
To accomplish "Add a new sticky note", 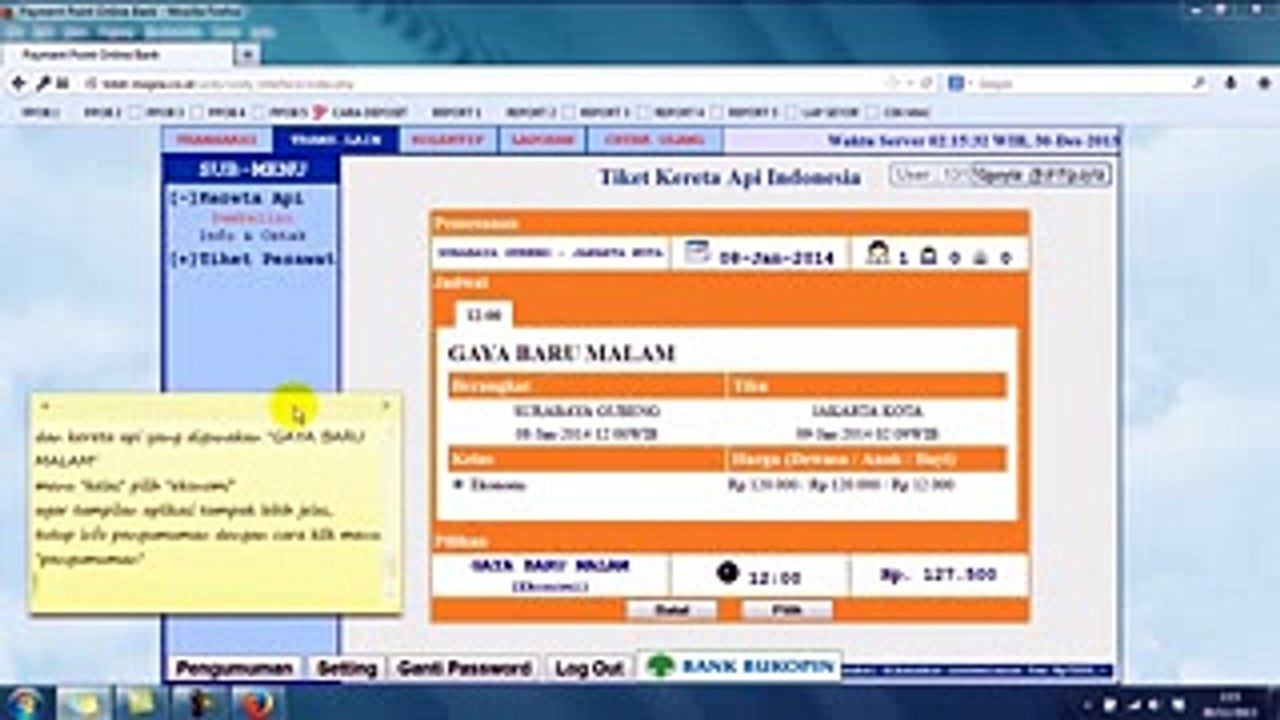I will [x=45, y=406].
